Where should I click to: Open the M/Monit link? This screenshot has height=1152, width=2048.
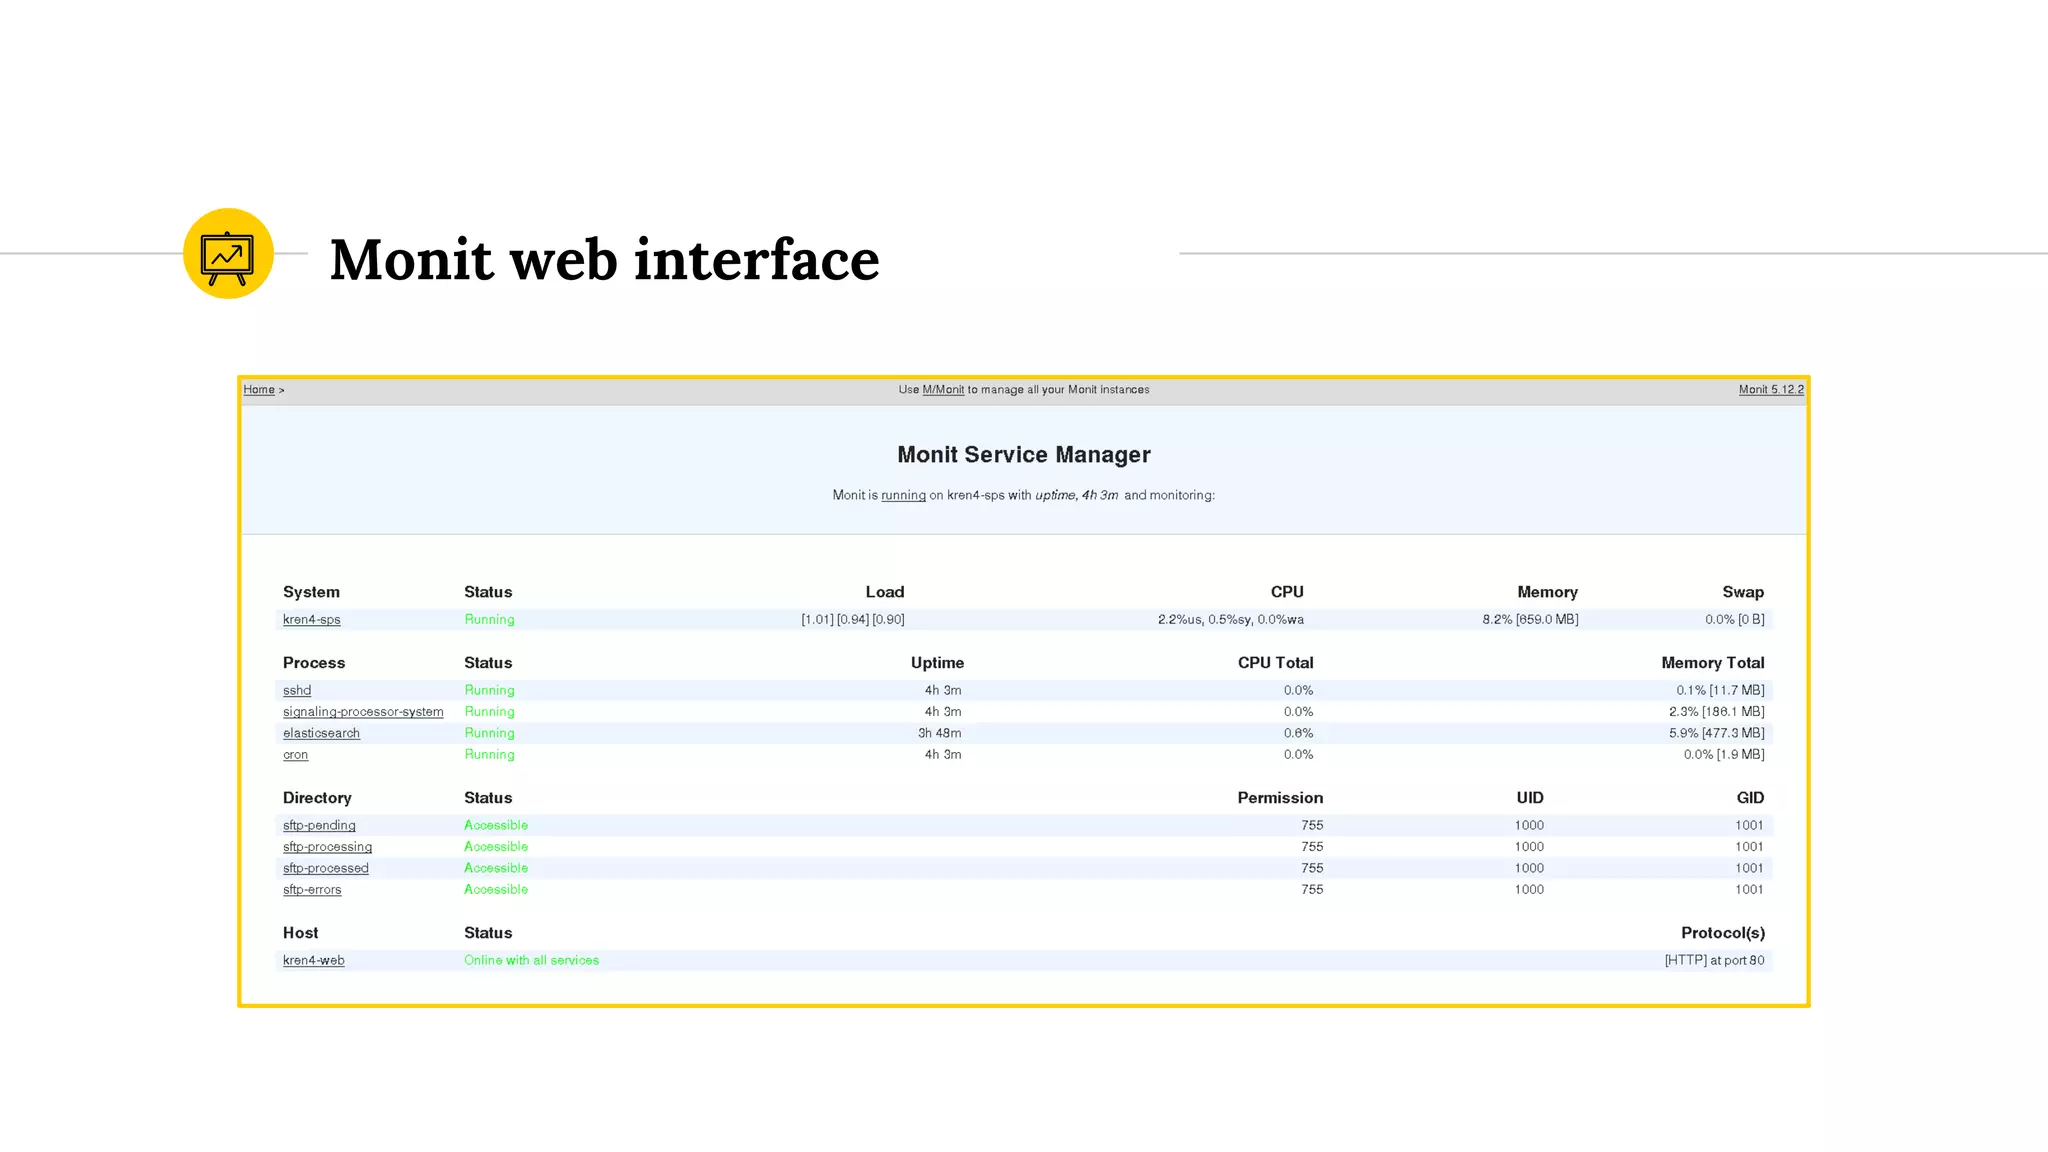coord(943,390)
